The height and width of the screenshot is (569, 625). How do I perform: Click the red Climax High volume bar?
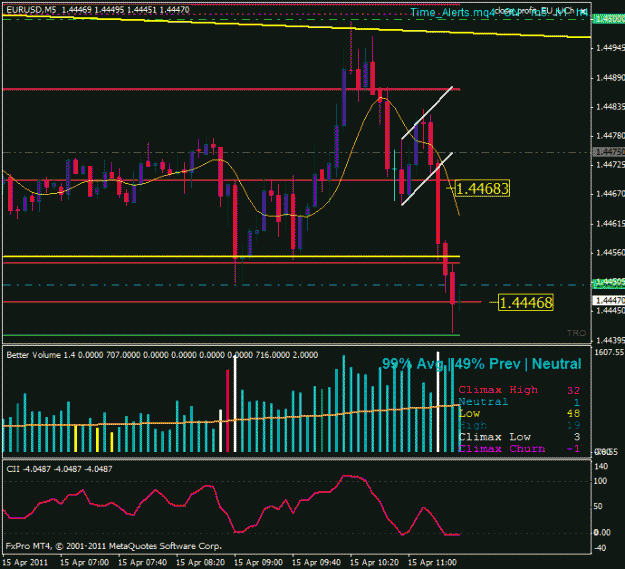(228, 410)
